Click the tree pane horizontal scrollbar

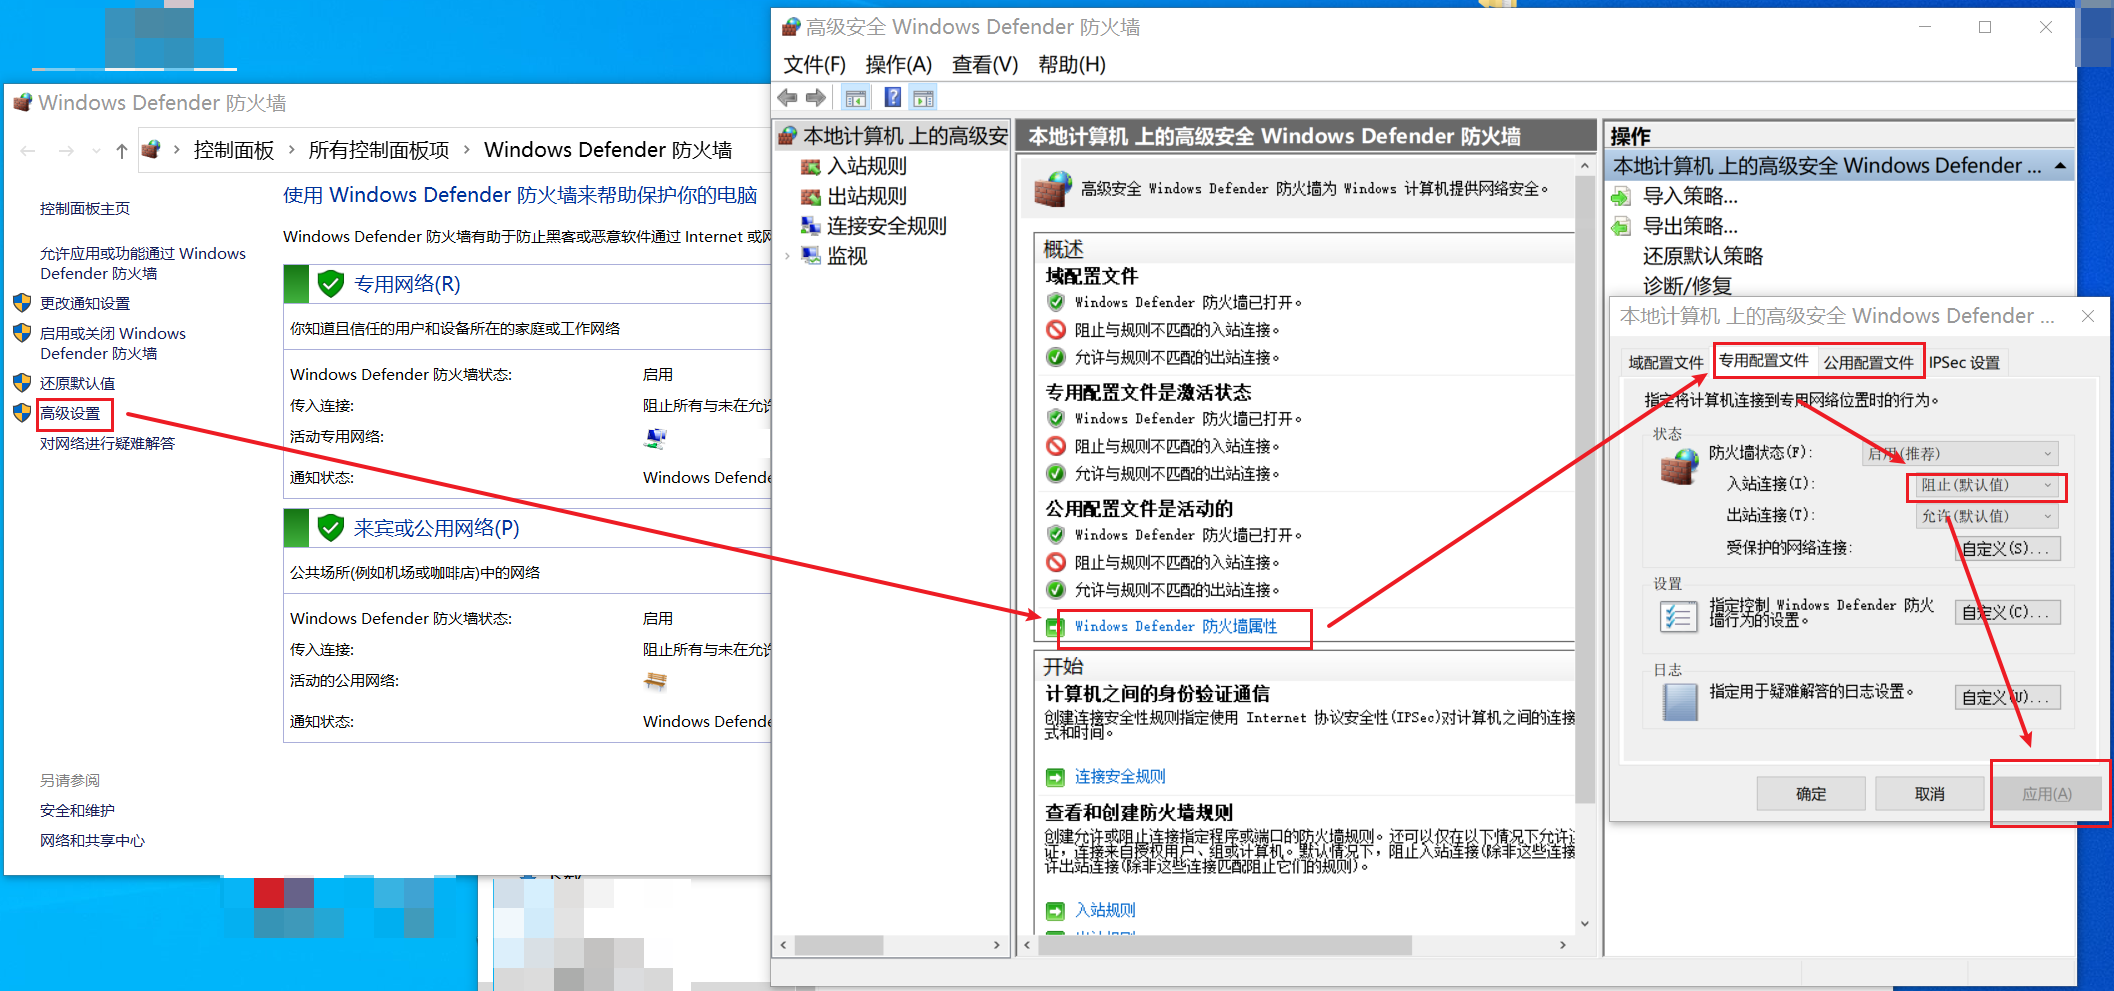[x=838, y=945]
